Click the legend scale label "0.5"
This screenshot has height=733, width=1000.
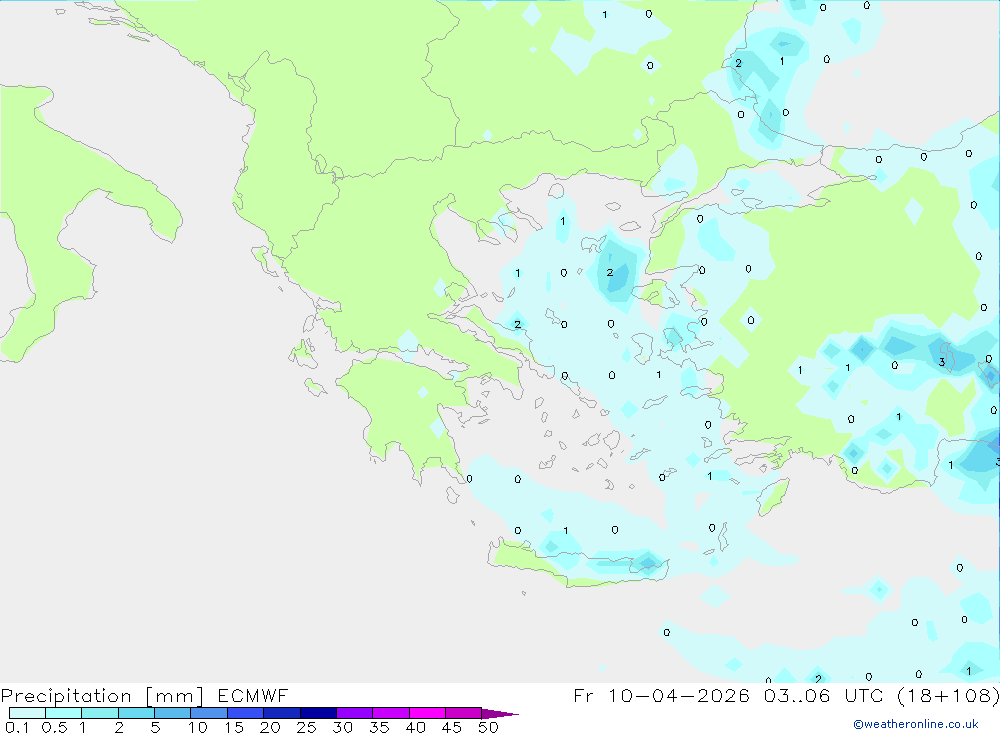[x=54, y=727]
